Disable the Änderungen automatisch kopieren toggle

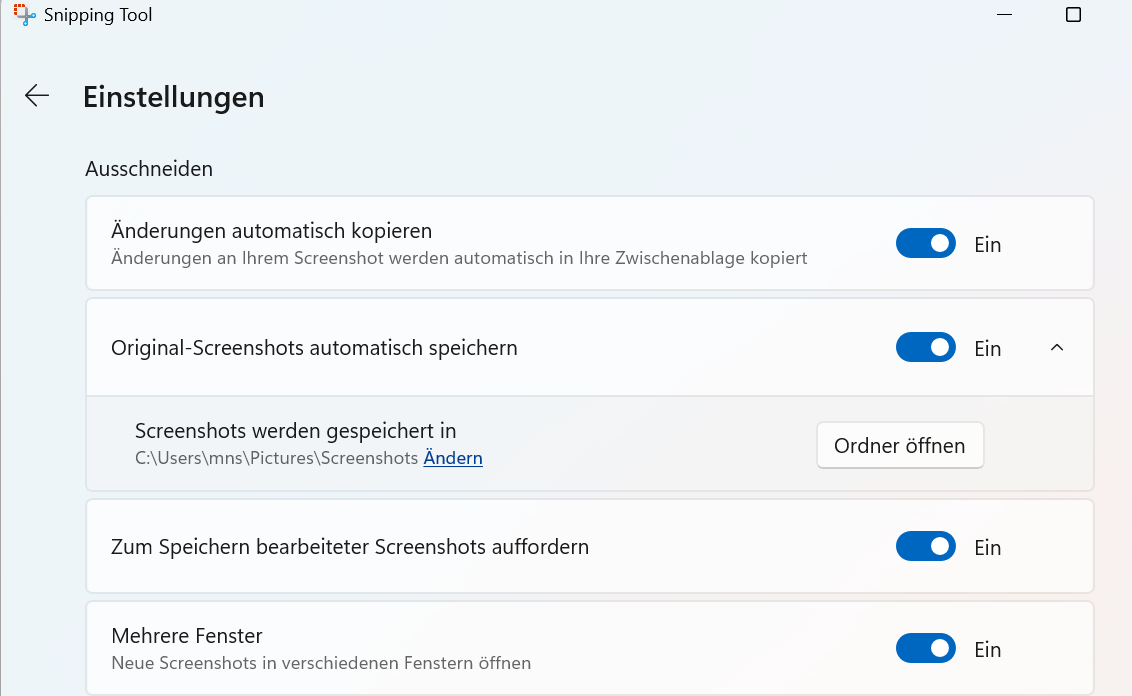pos(925,244)
